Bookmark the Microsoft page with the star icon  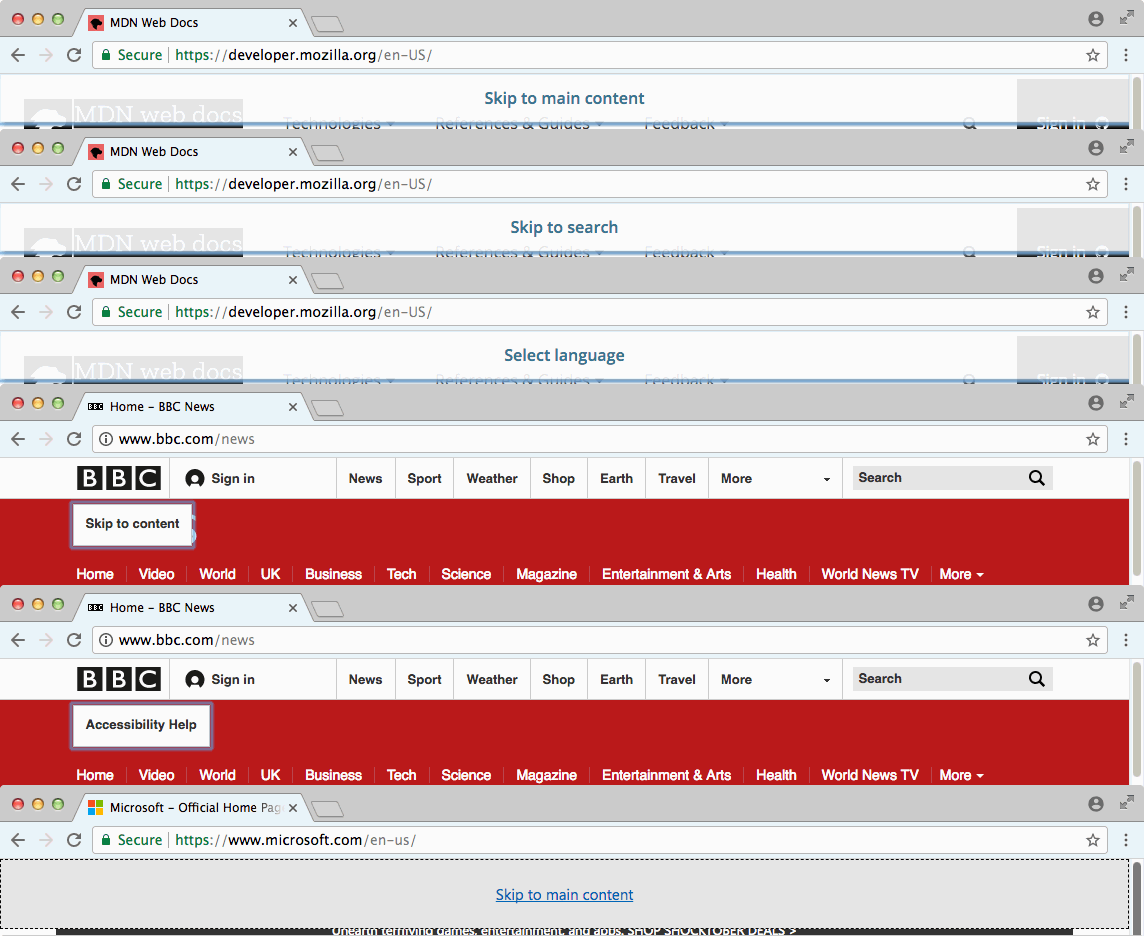[x=1092, y=840]
